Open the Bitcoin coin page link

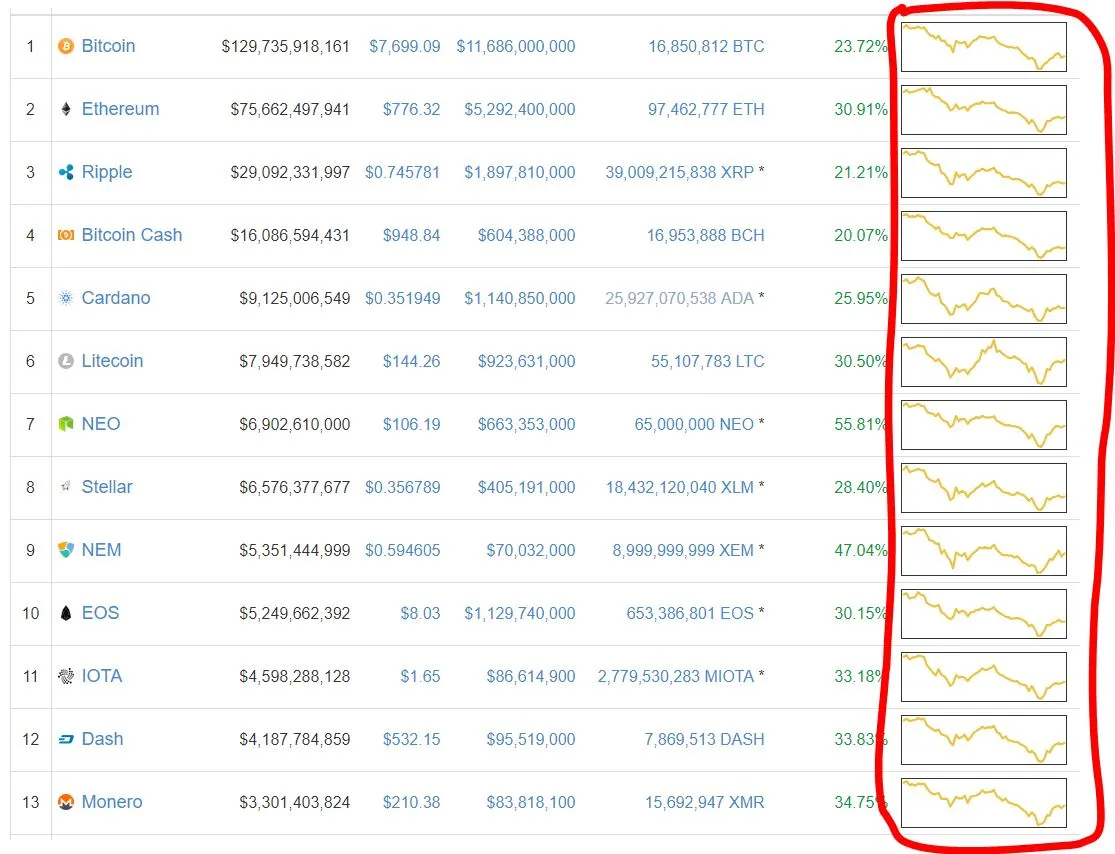108,46
